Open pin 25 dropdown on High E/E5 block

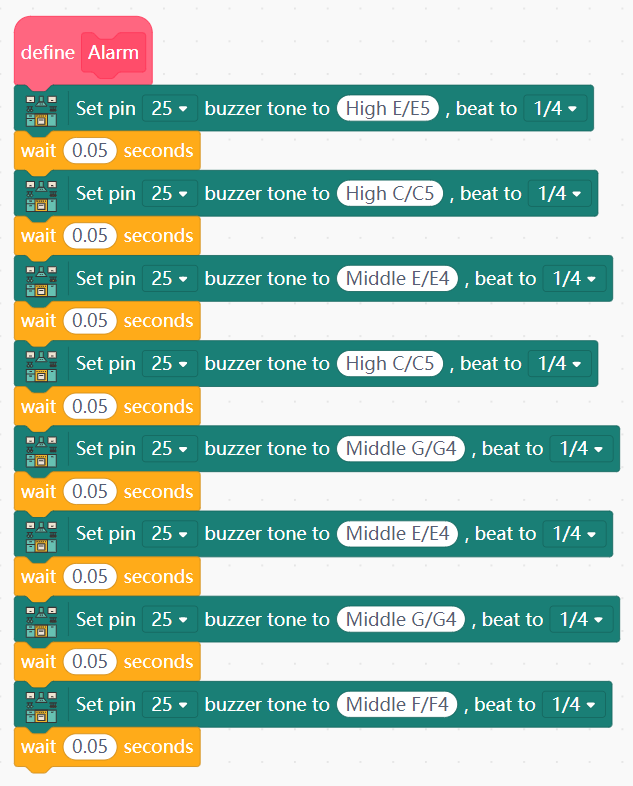coord(169,109)
